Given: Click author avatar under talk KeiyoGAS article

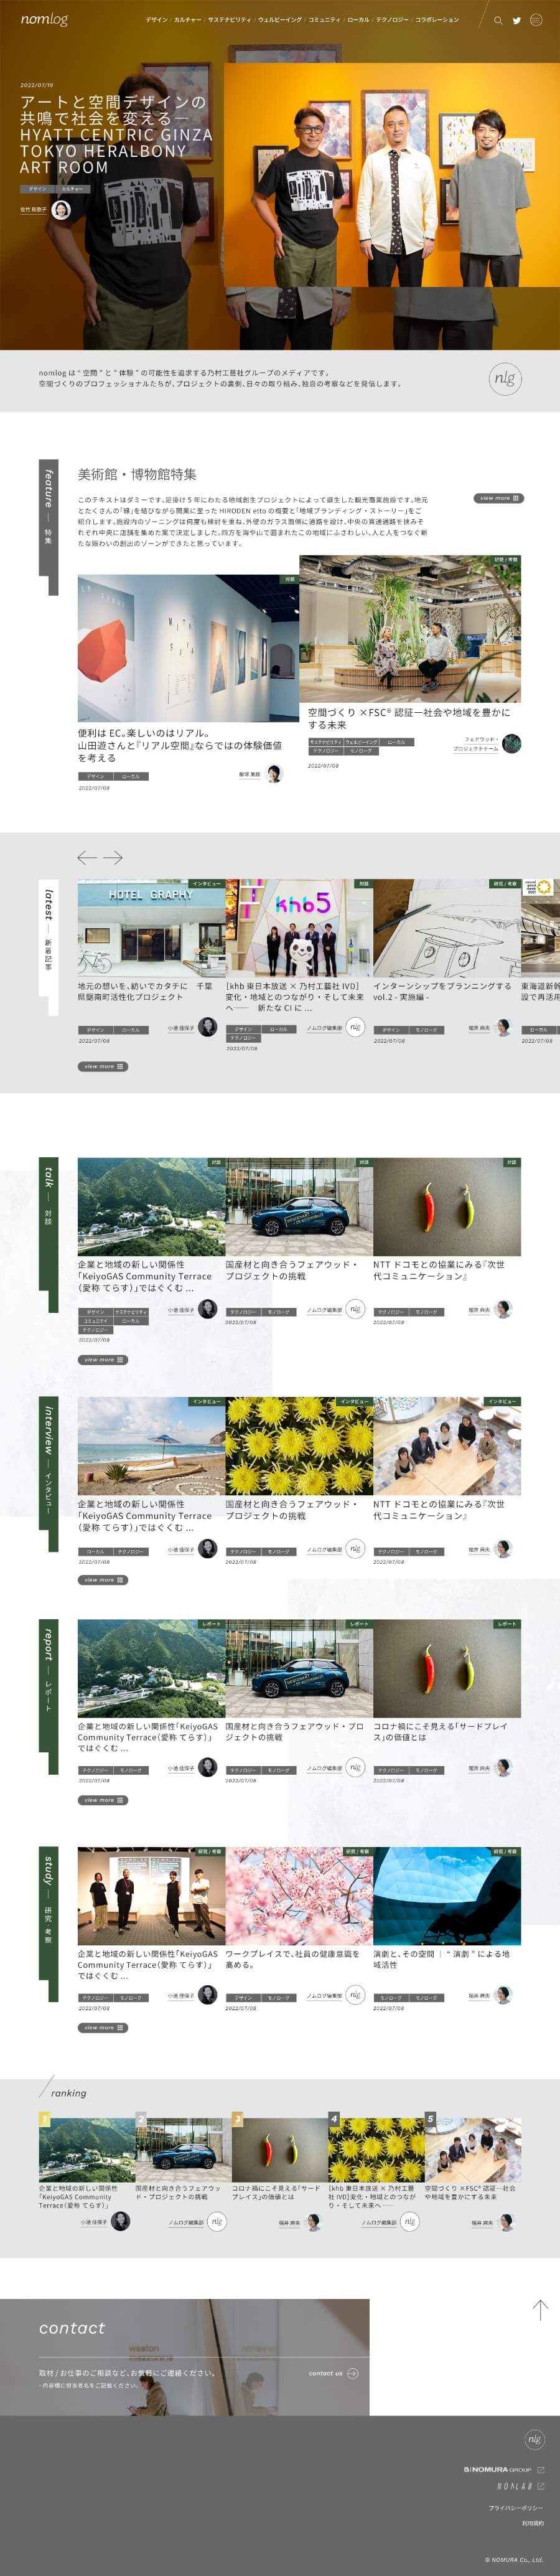Looking at the screenshot, I should click(208, 1309).
